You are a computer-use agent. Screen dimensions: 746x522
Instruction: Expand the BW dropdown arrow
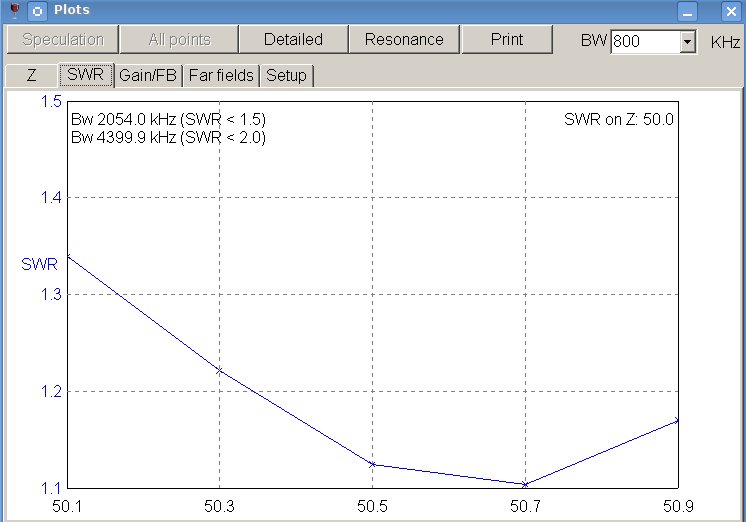687,41
